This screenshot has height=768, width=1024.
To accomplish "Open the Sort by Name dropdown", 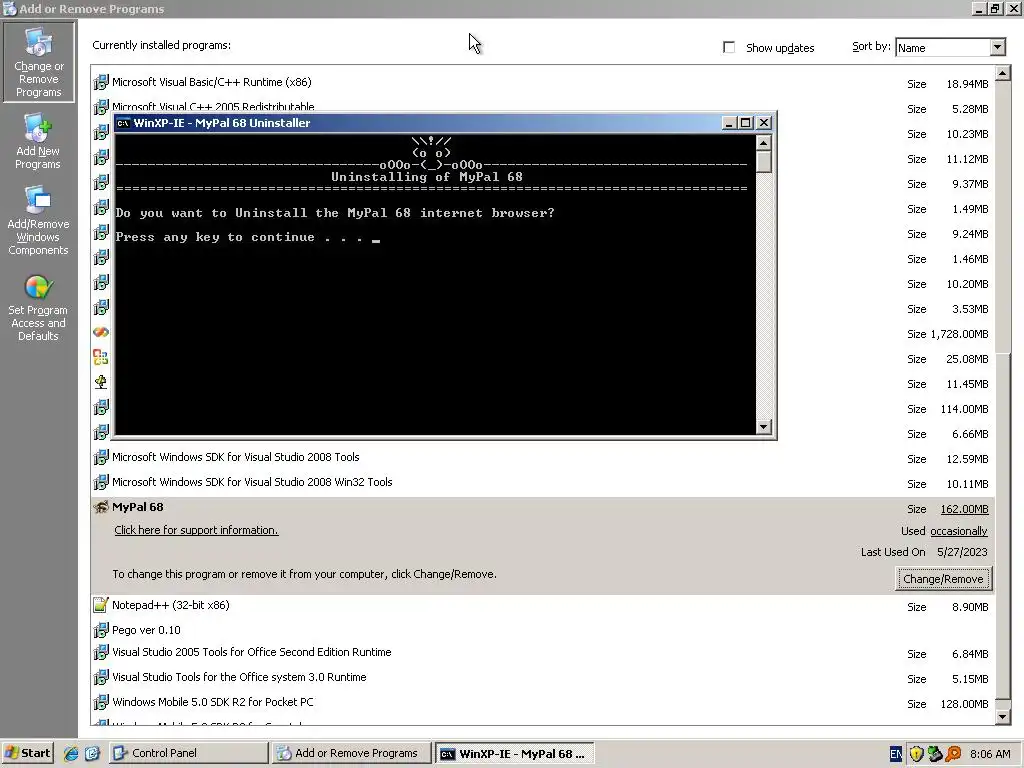I will click(997, 47).
